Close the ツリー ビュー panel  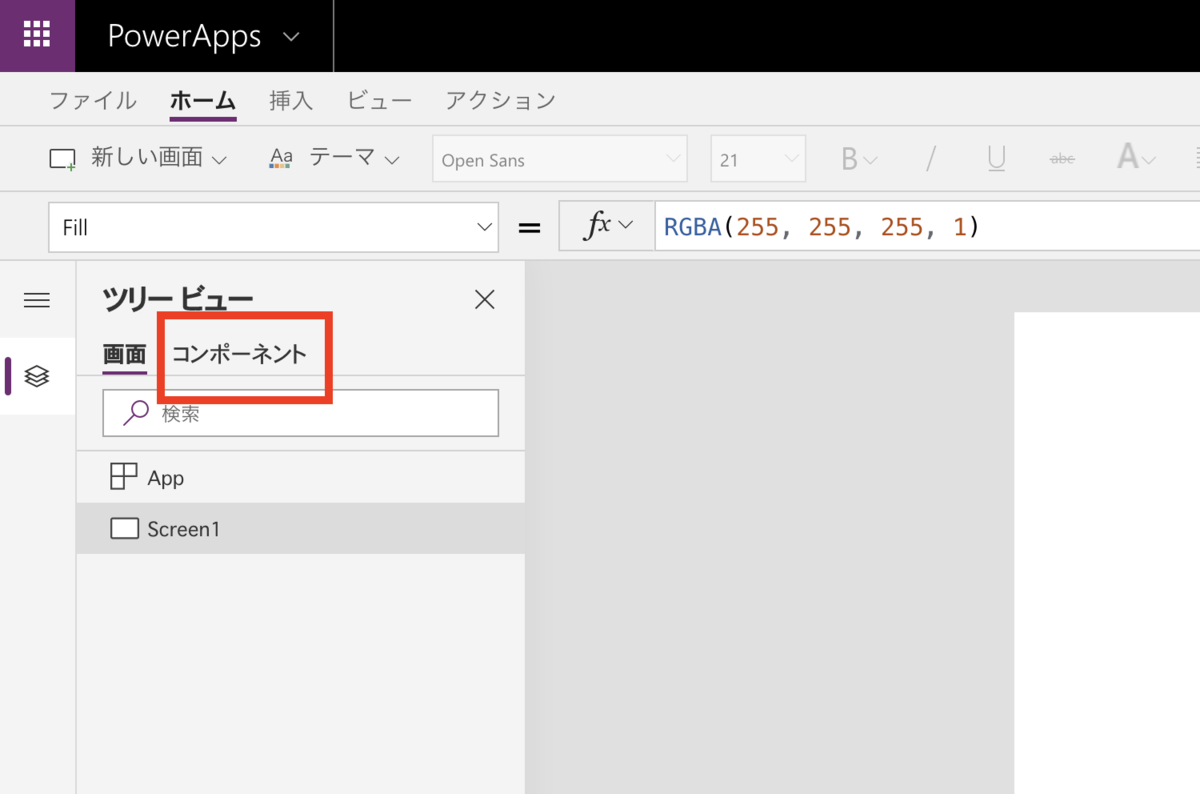485,299
